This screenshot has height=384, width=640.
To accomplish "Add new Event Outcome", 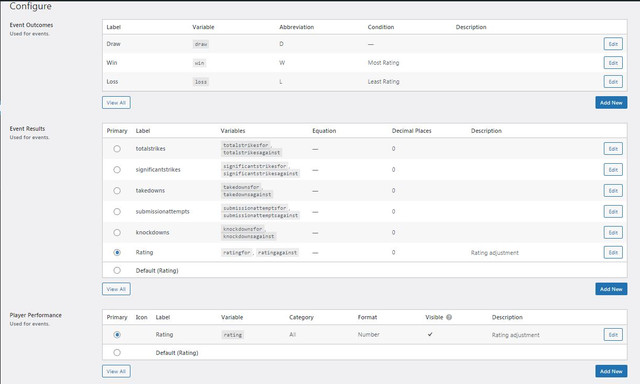I will point(611,103).
